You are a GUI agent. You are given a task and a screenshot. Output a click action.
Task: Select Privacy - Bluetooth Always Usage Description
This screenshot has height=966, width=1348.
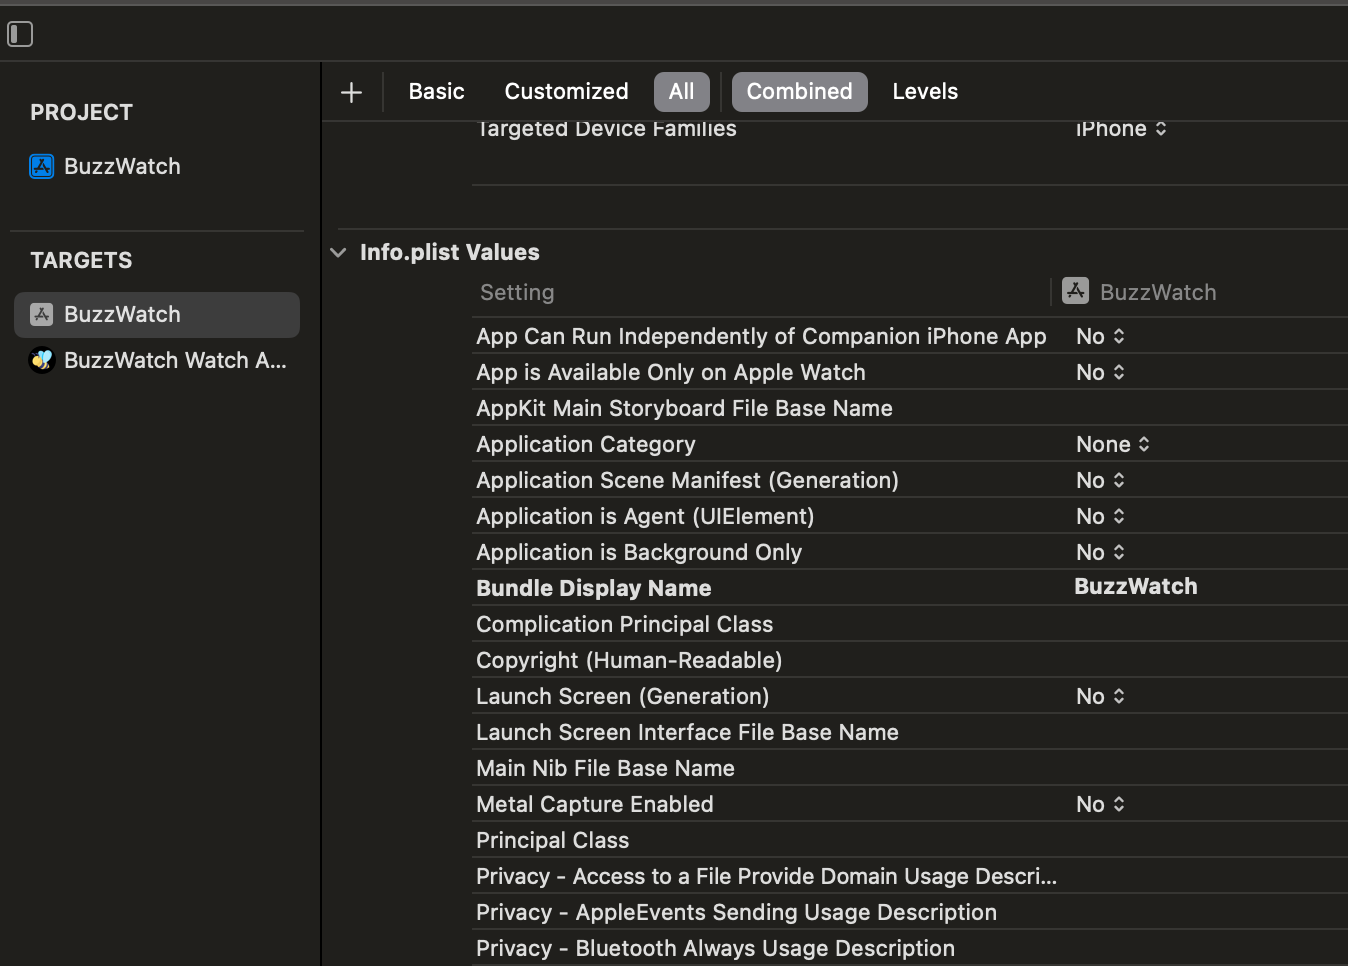click(x=715, y=948)
